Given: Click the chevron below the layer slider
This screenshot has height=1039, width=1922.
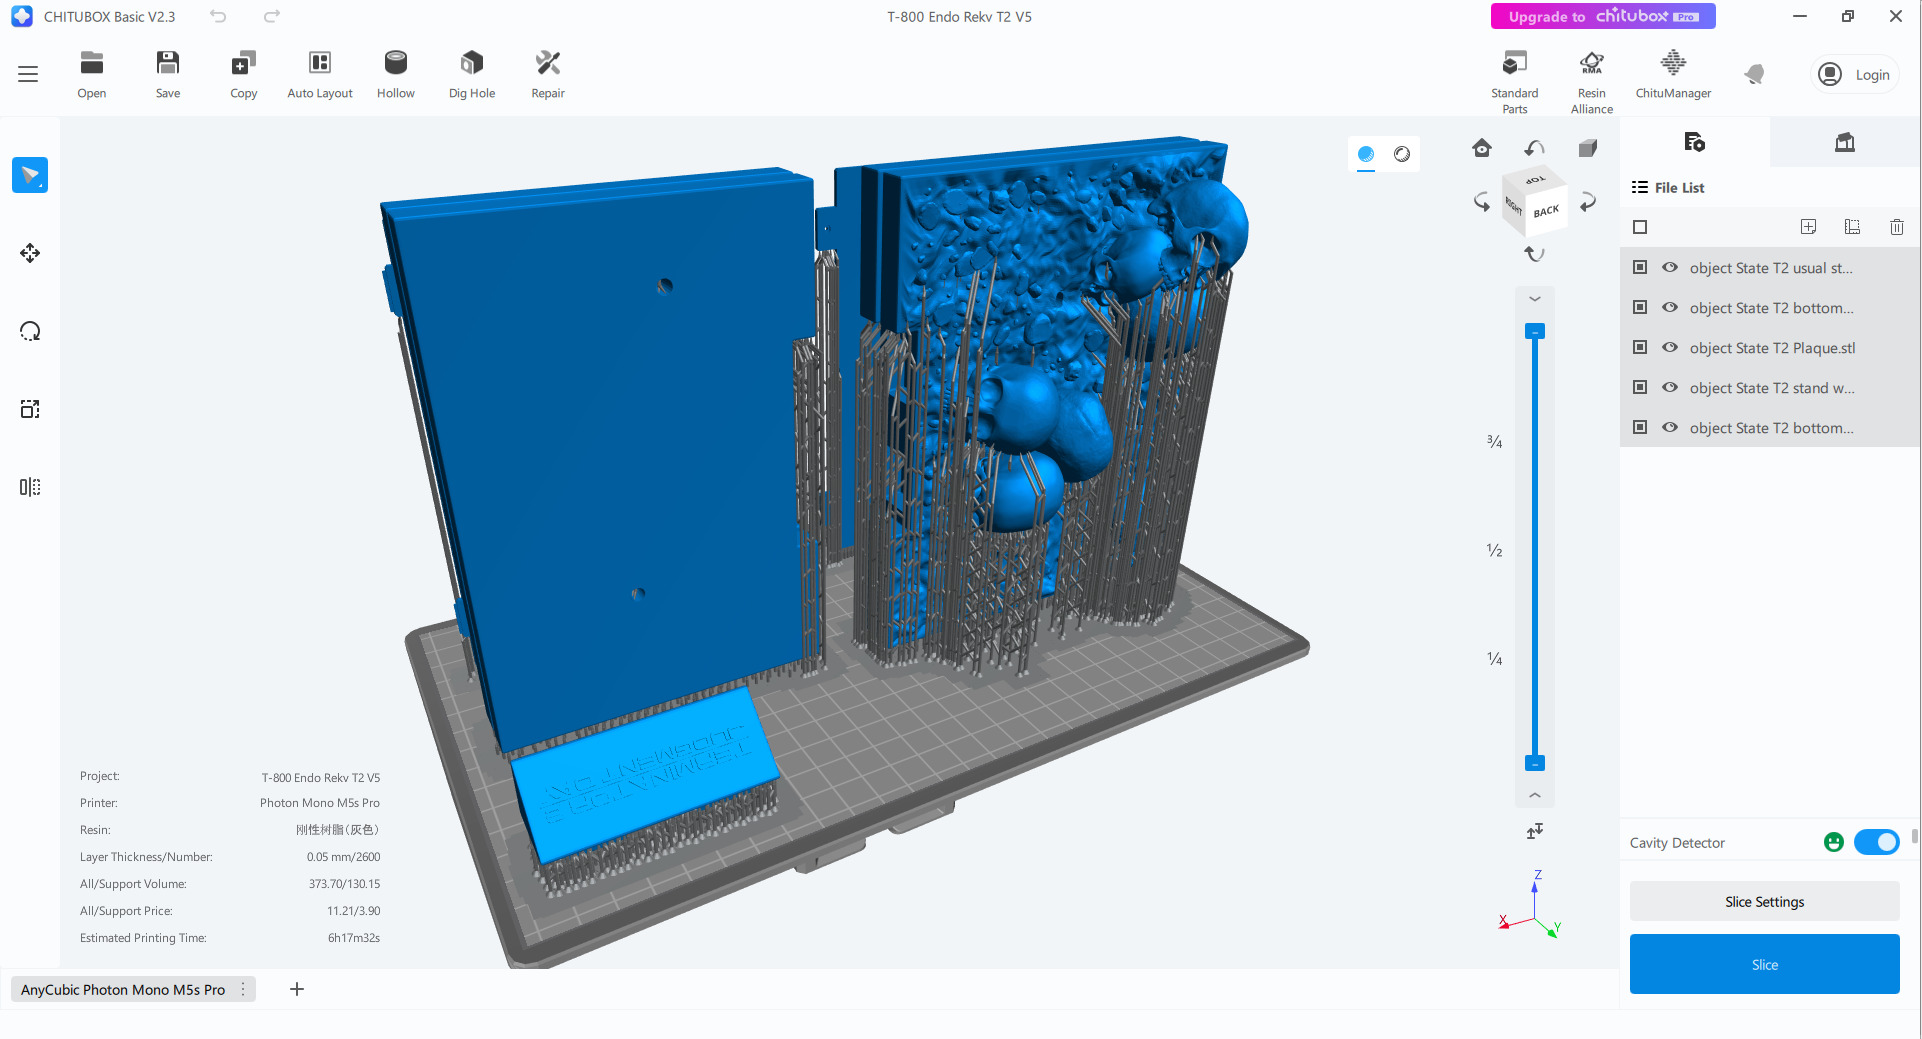Looking at the screenshot, I should coord(1535,795).
